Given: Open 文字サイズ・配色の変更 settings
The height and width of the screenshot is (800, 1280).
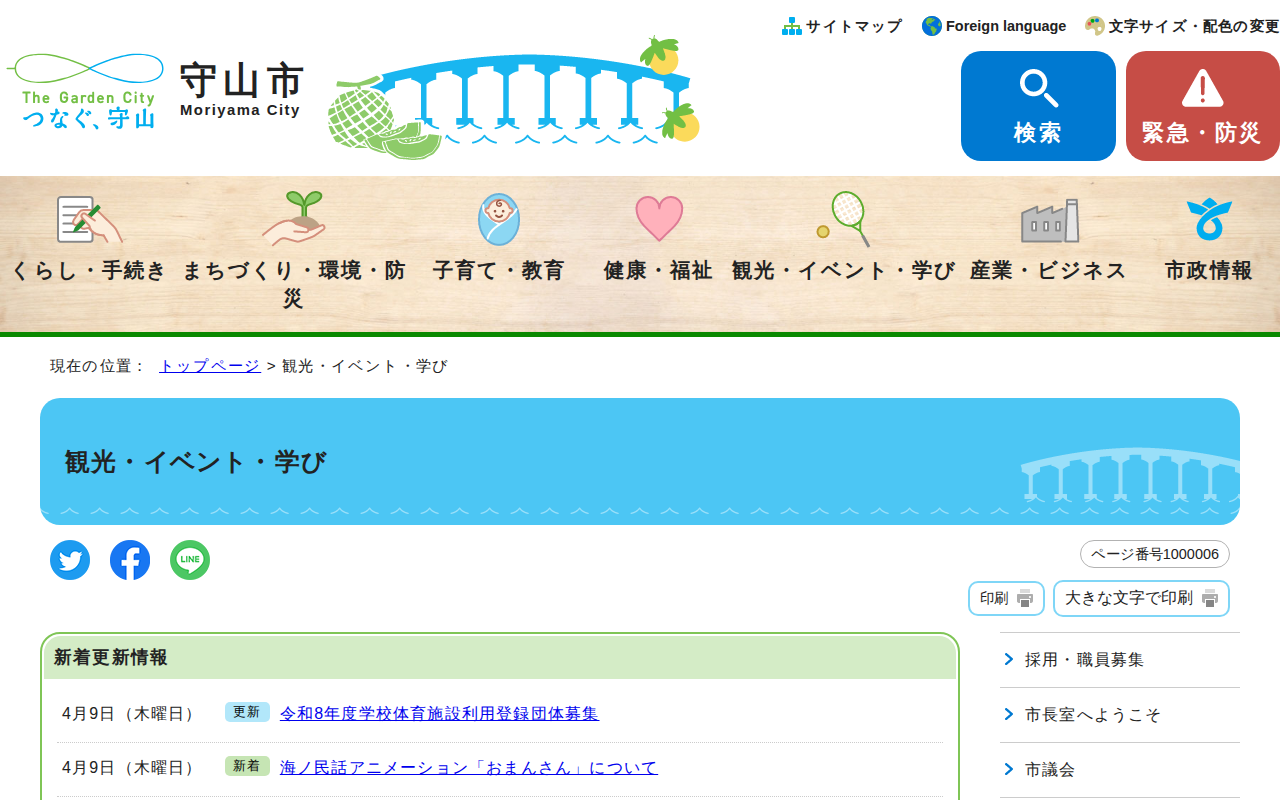Looking at the screenshot, I should [1194, 26].
